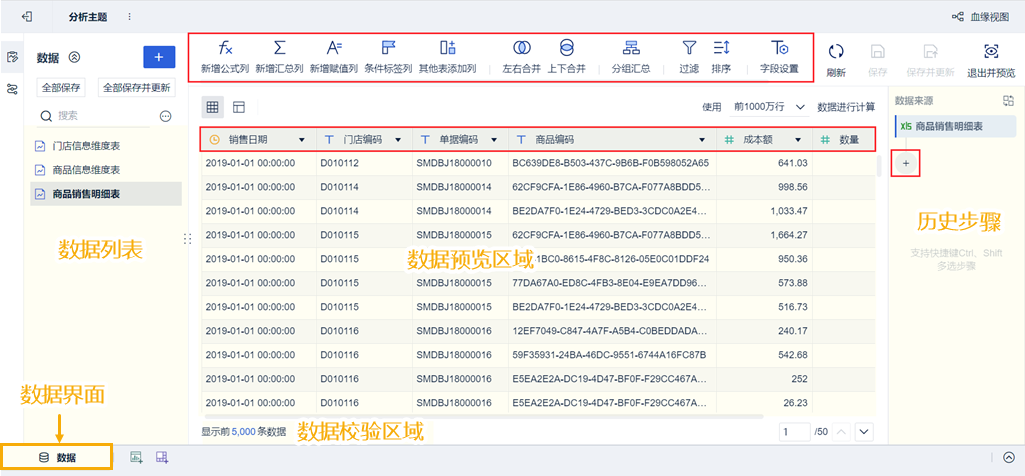Click the exit arrow icon beside 分析主题
This screenshot has width=1025, height=476.
(27, 16)
